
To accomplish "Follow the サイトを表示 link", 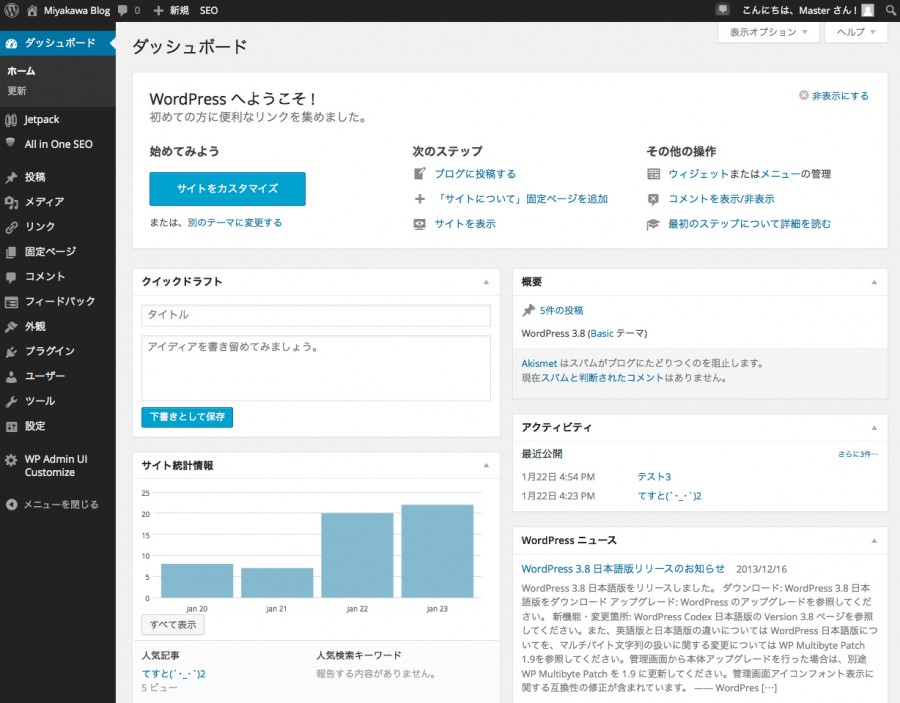I will (x=465, y=224).
